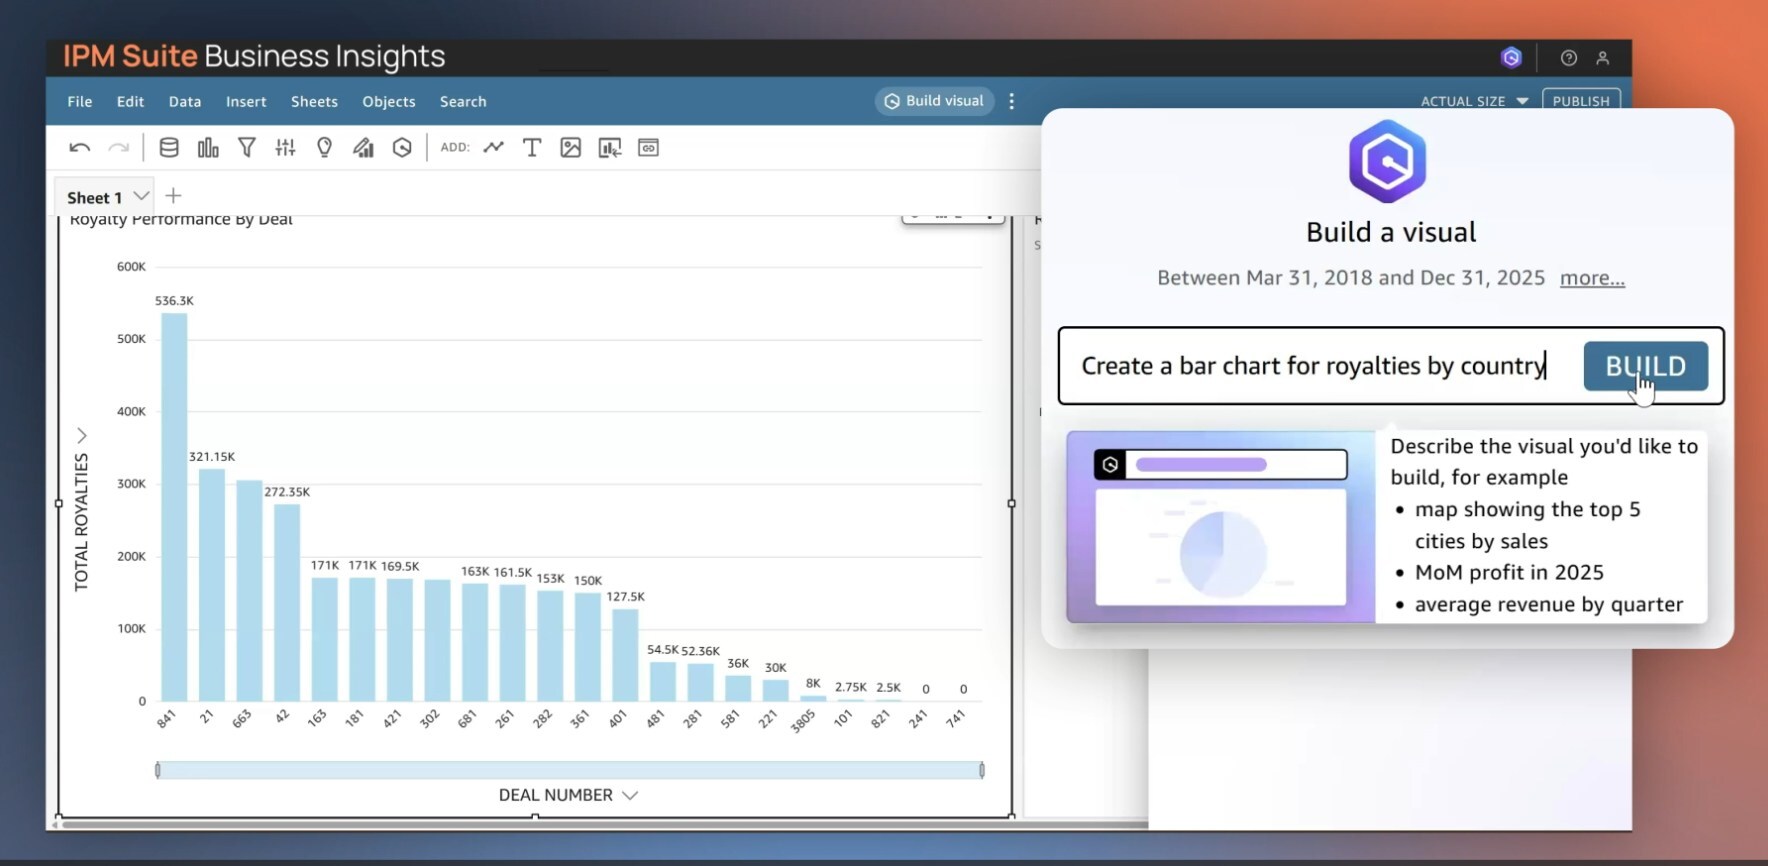This screenshot has width=1768, height=866.
Task: Open the Themes paintbrush chart icon
Action: [x=363, y=148]
